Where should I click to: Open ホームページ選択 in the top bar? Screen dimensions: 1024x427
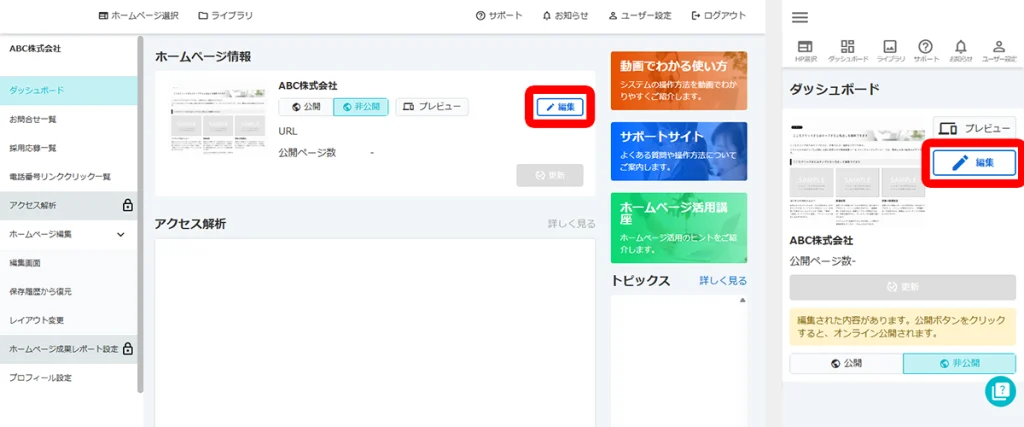(138, 15)
